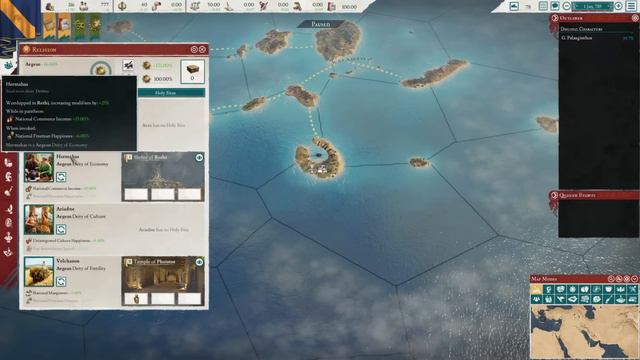Toggle eye icon on Temple of Phaistos
The height and width of the screenshot is (360, 640).
tap(199, 262)
